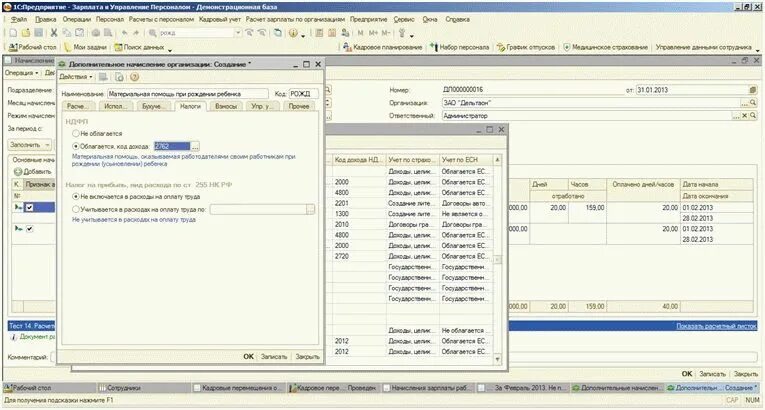Open '...' selector in Организация field
The height and width of the screenshot is (410, 765).
click(x=745, y=103)
